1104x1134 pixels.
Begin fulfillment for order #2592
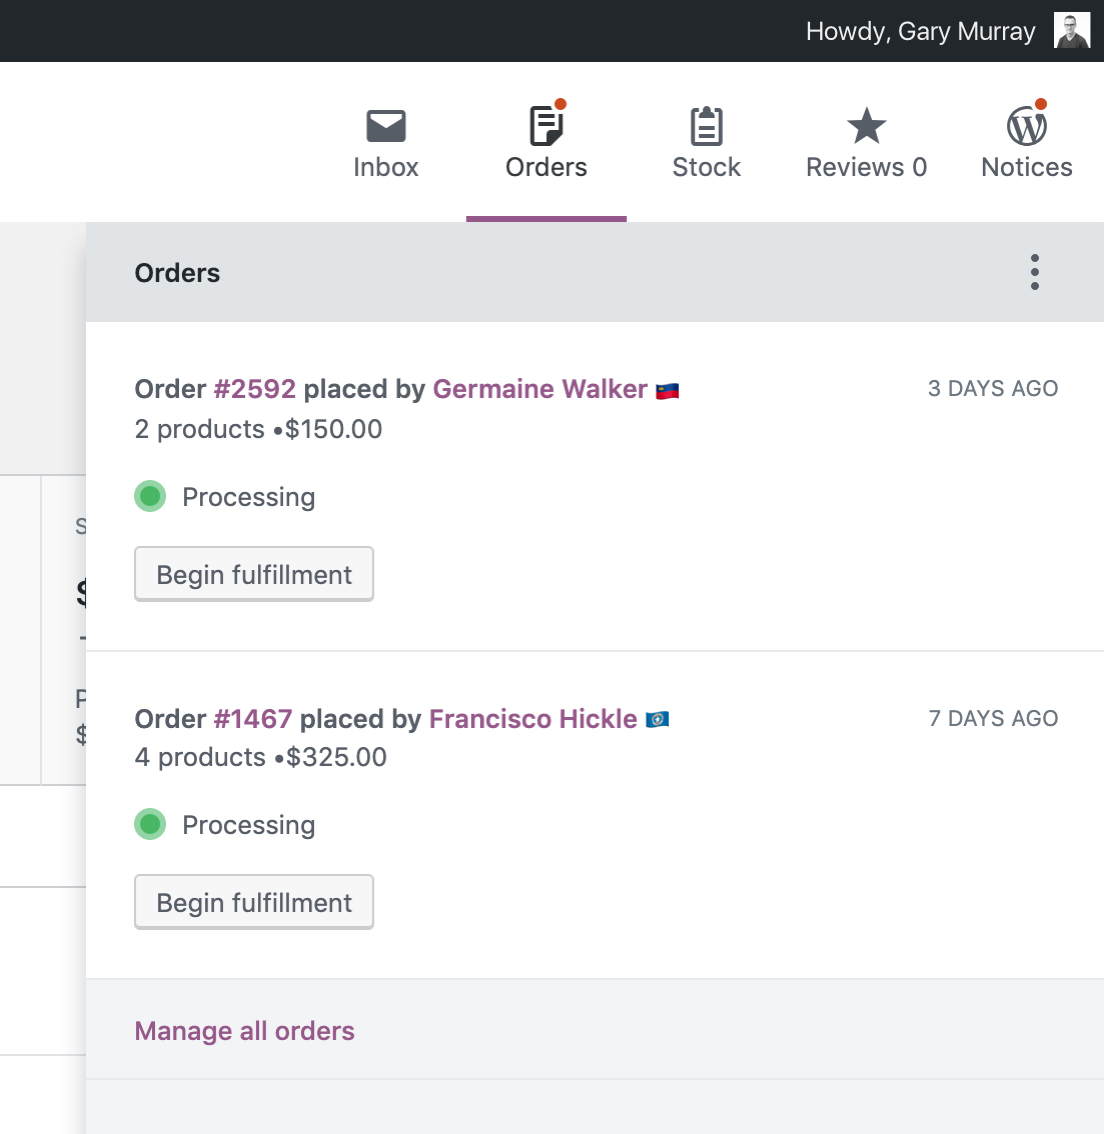(x=253, y=574)
